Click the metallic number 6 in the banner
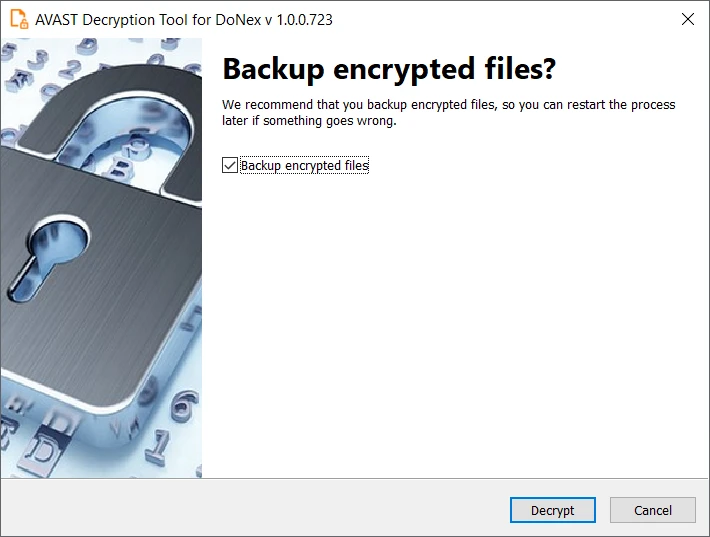Viewport: 710px width, 537px height. point(185,404)
